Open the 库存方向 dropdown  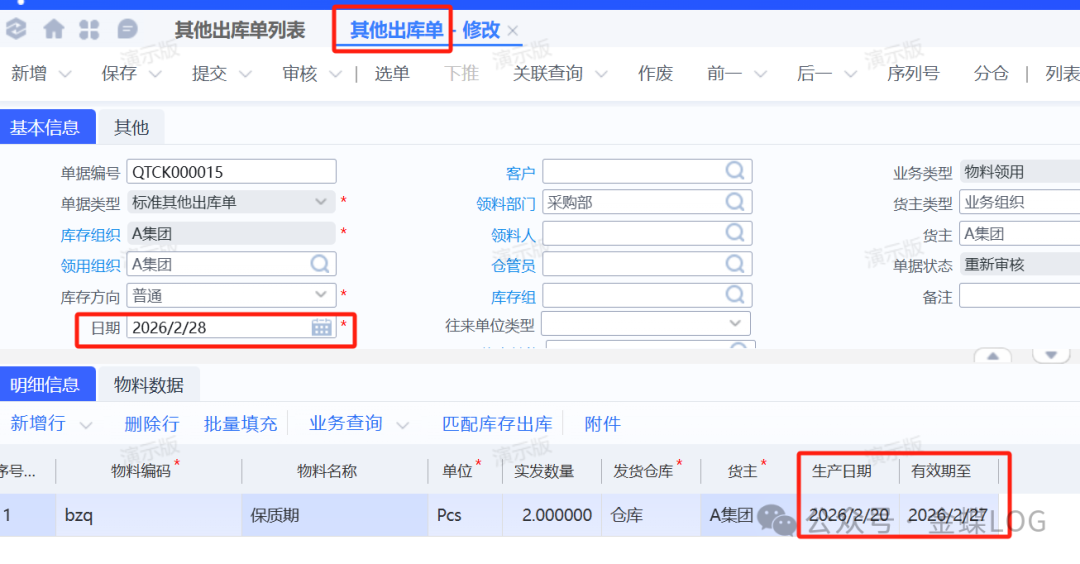pos(321,295)
